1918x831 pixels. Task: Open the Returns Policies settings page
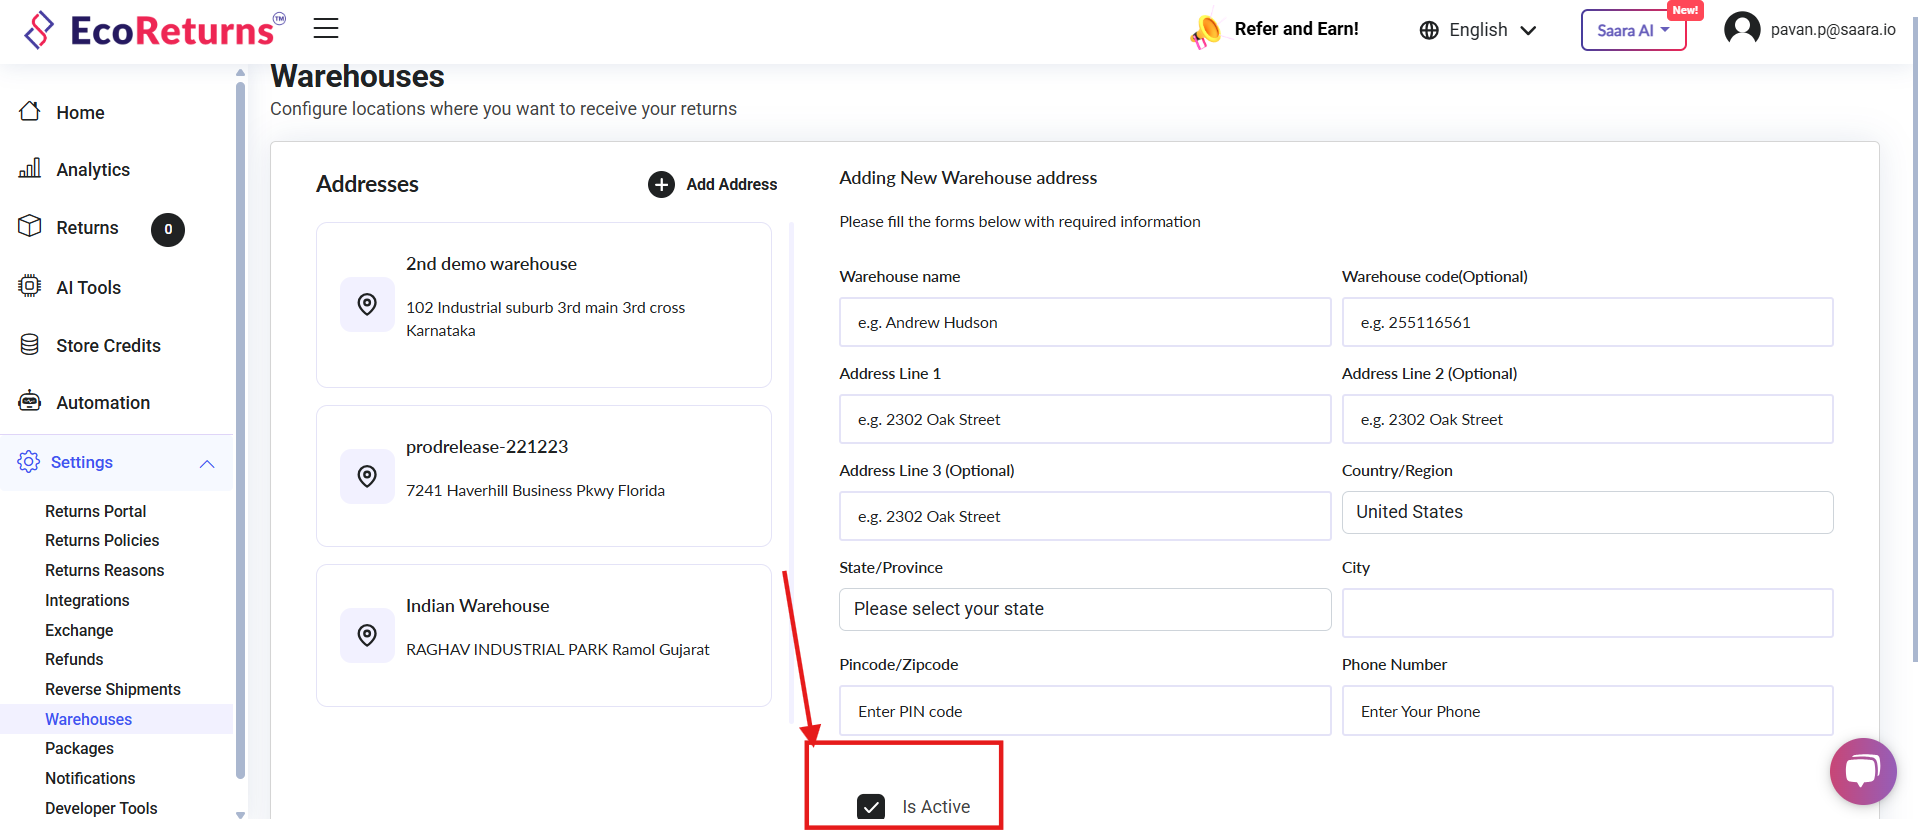tap(102, 540)
